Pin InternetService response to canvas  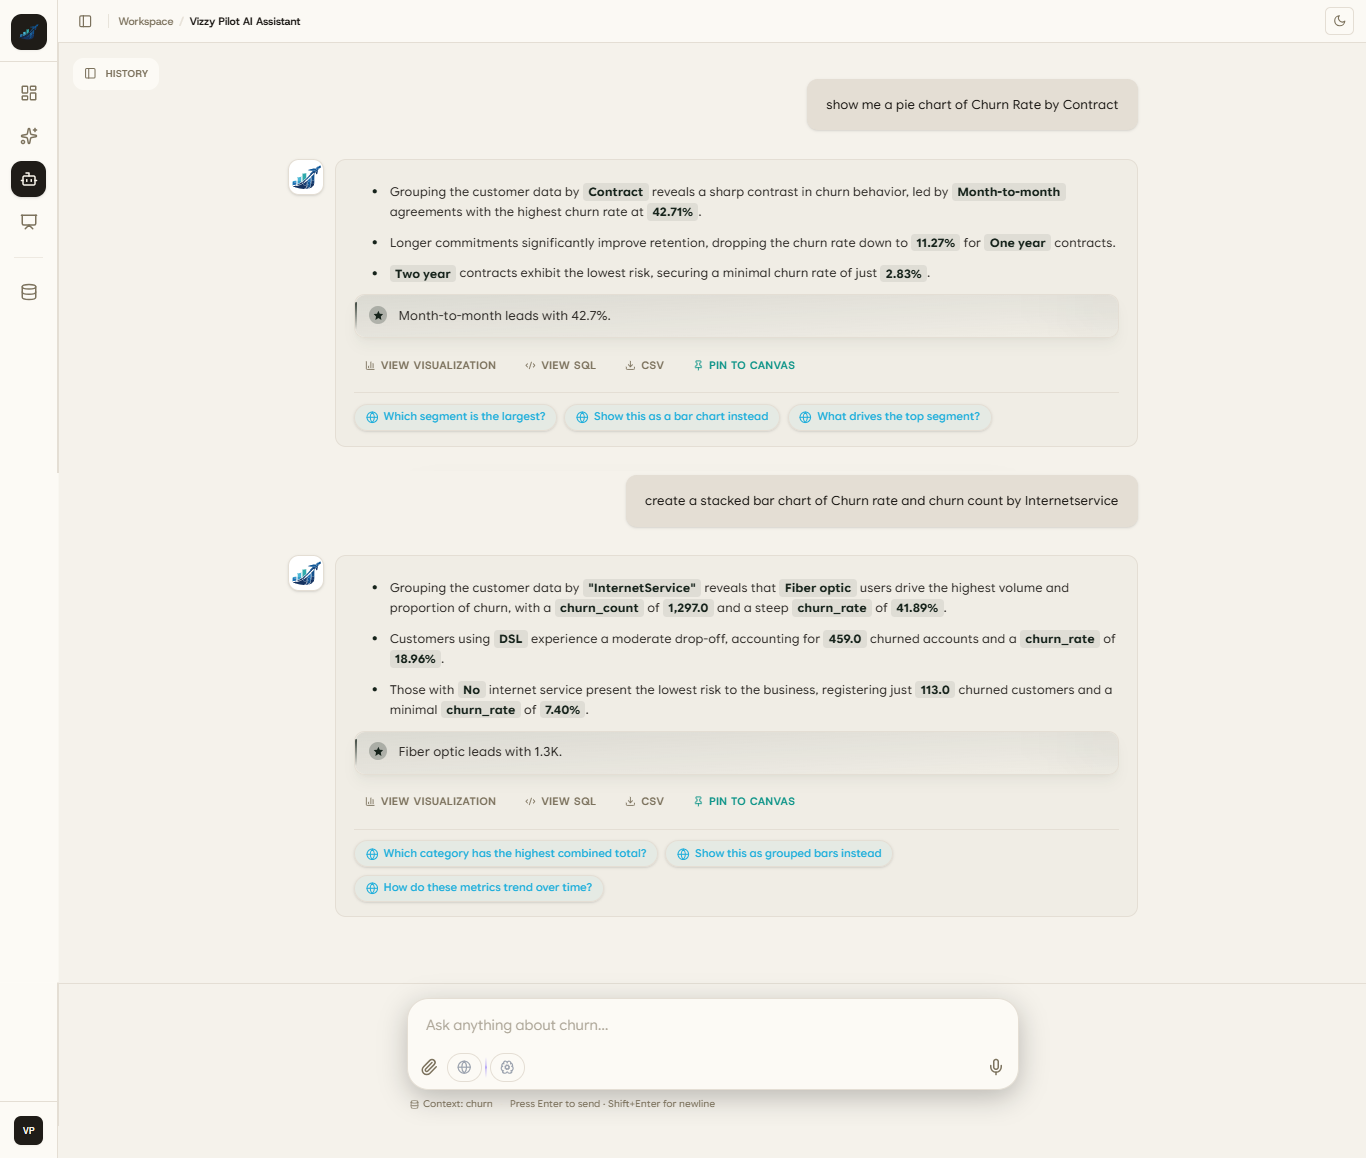[744, 802]
